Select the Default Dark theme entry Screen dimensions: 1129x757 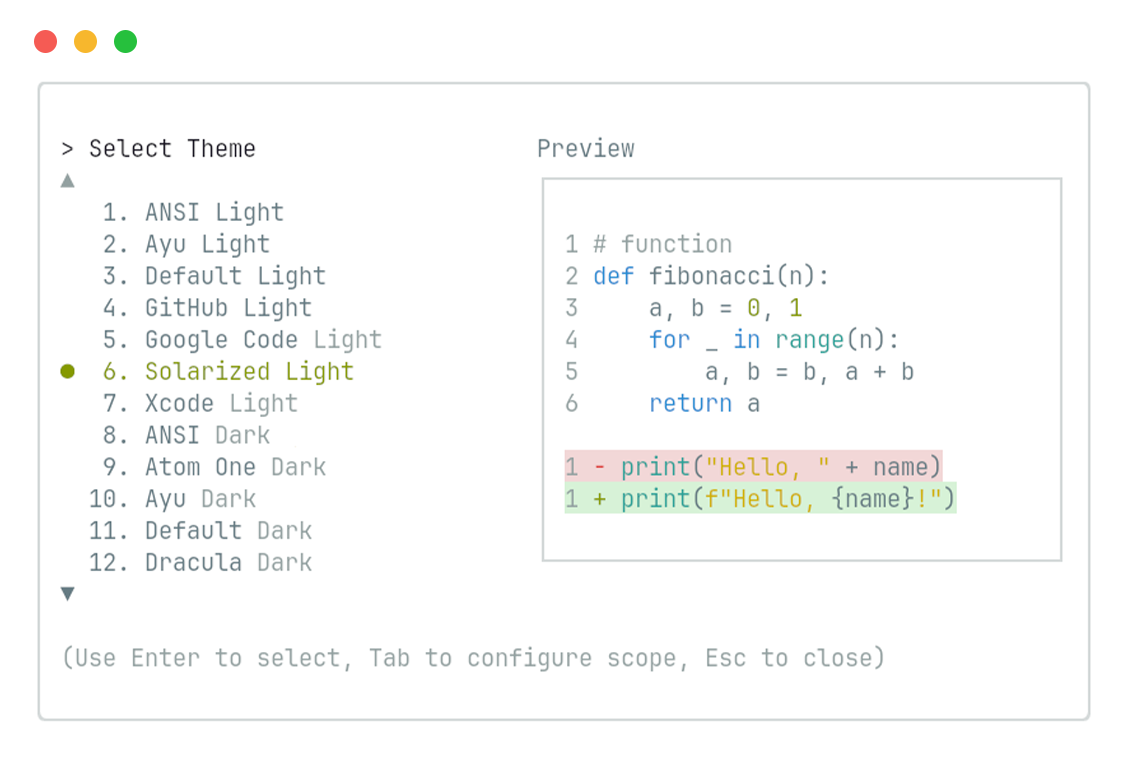coord(221,531)
